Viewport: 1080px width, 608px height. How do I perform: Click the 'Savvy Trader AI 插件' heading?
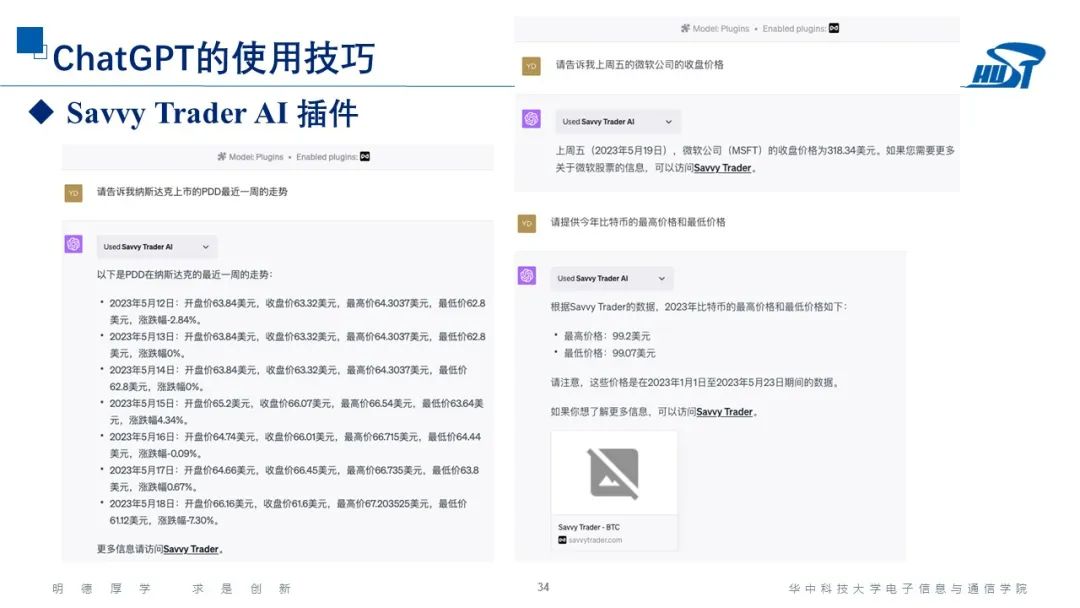coord(212,114)
